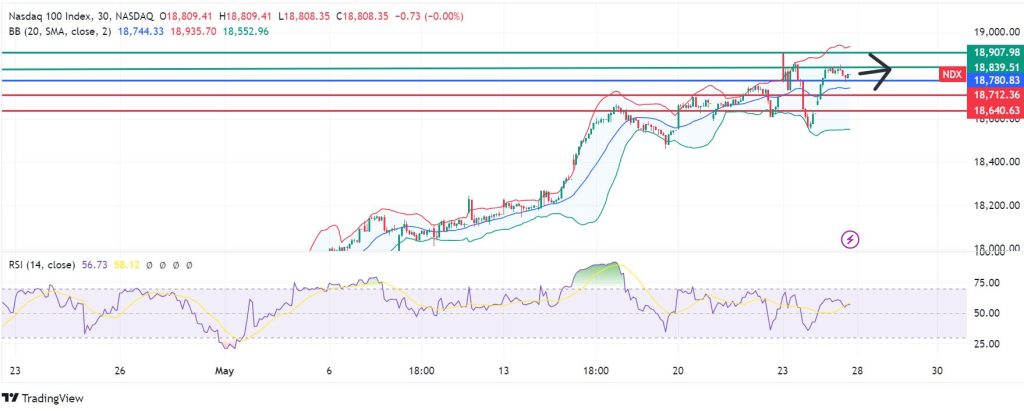Click the RSI moving average value 58.12

coord(126,265)
